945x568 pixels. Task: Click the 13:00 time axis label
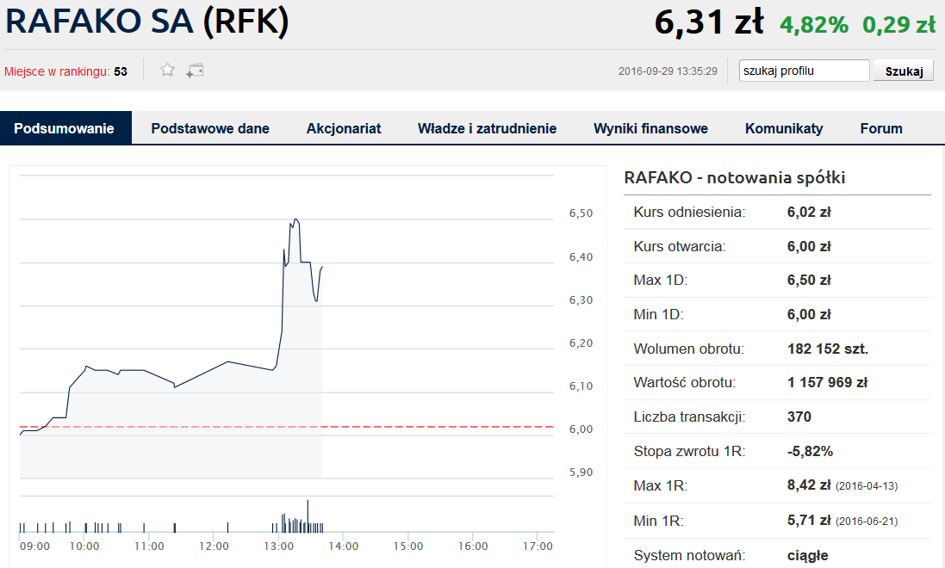pyautogui.click(x=278, y=546)
